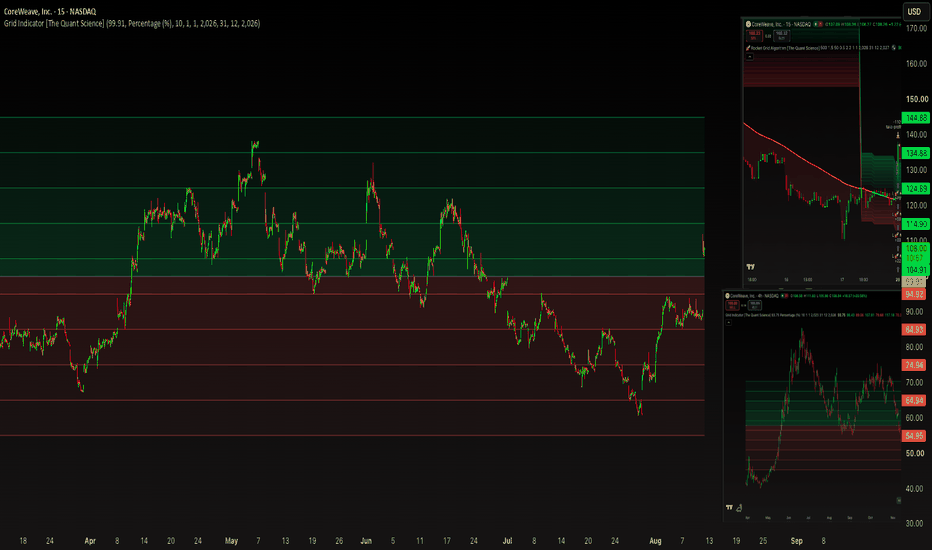The height and width of the screenshot is (550, 932).
Task: Select the Grid Indicator legend on main chart
Action: point(132,24)
